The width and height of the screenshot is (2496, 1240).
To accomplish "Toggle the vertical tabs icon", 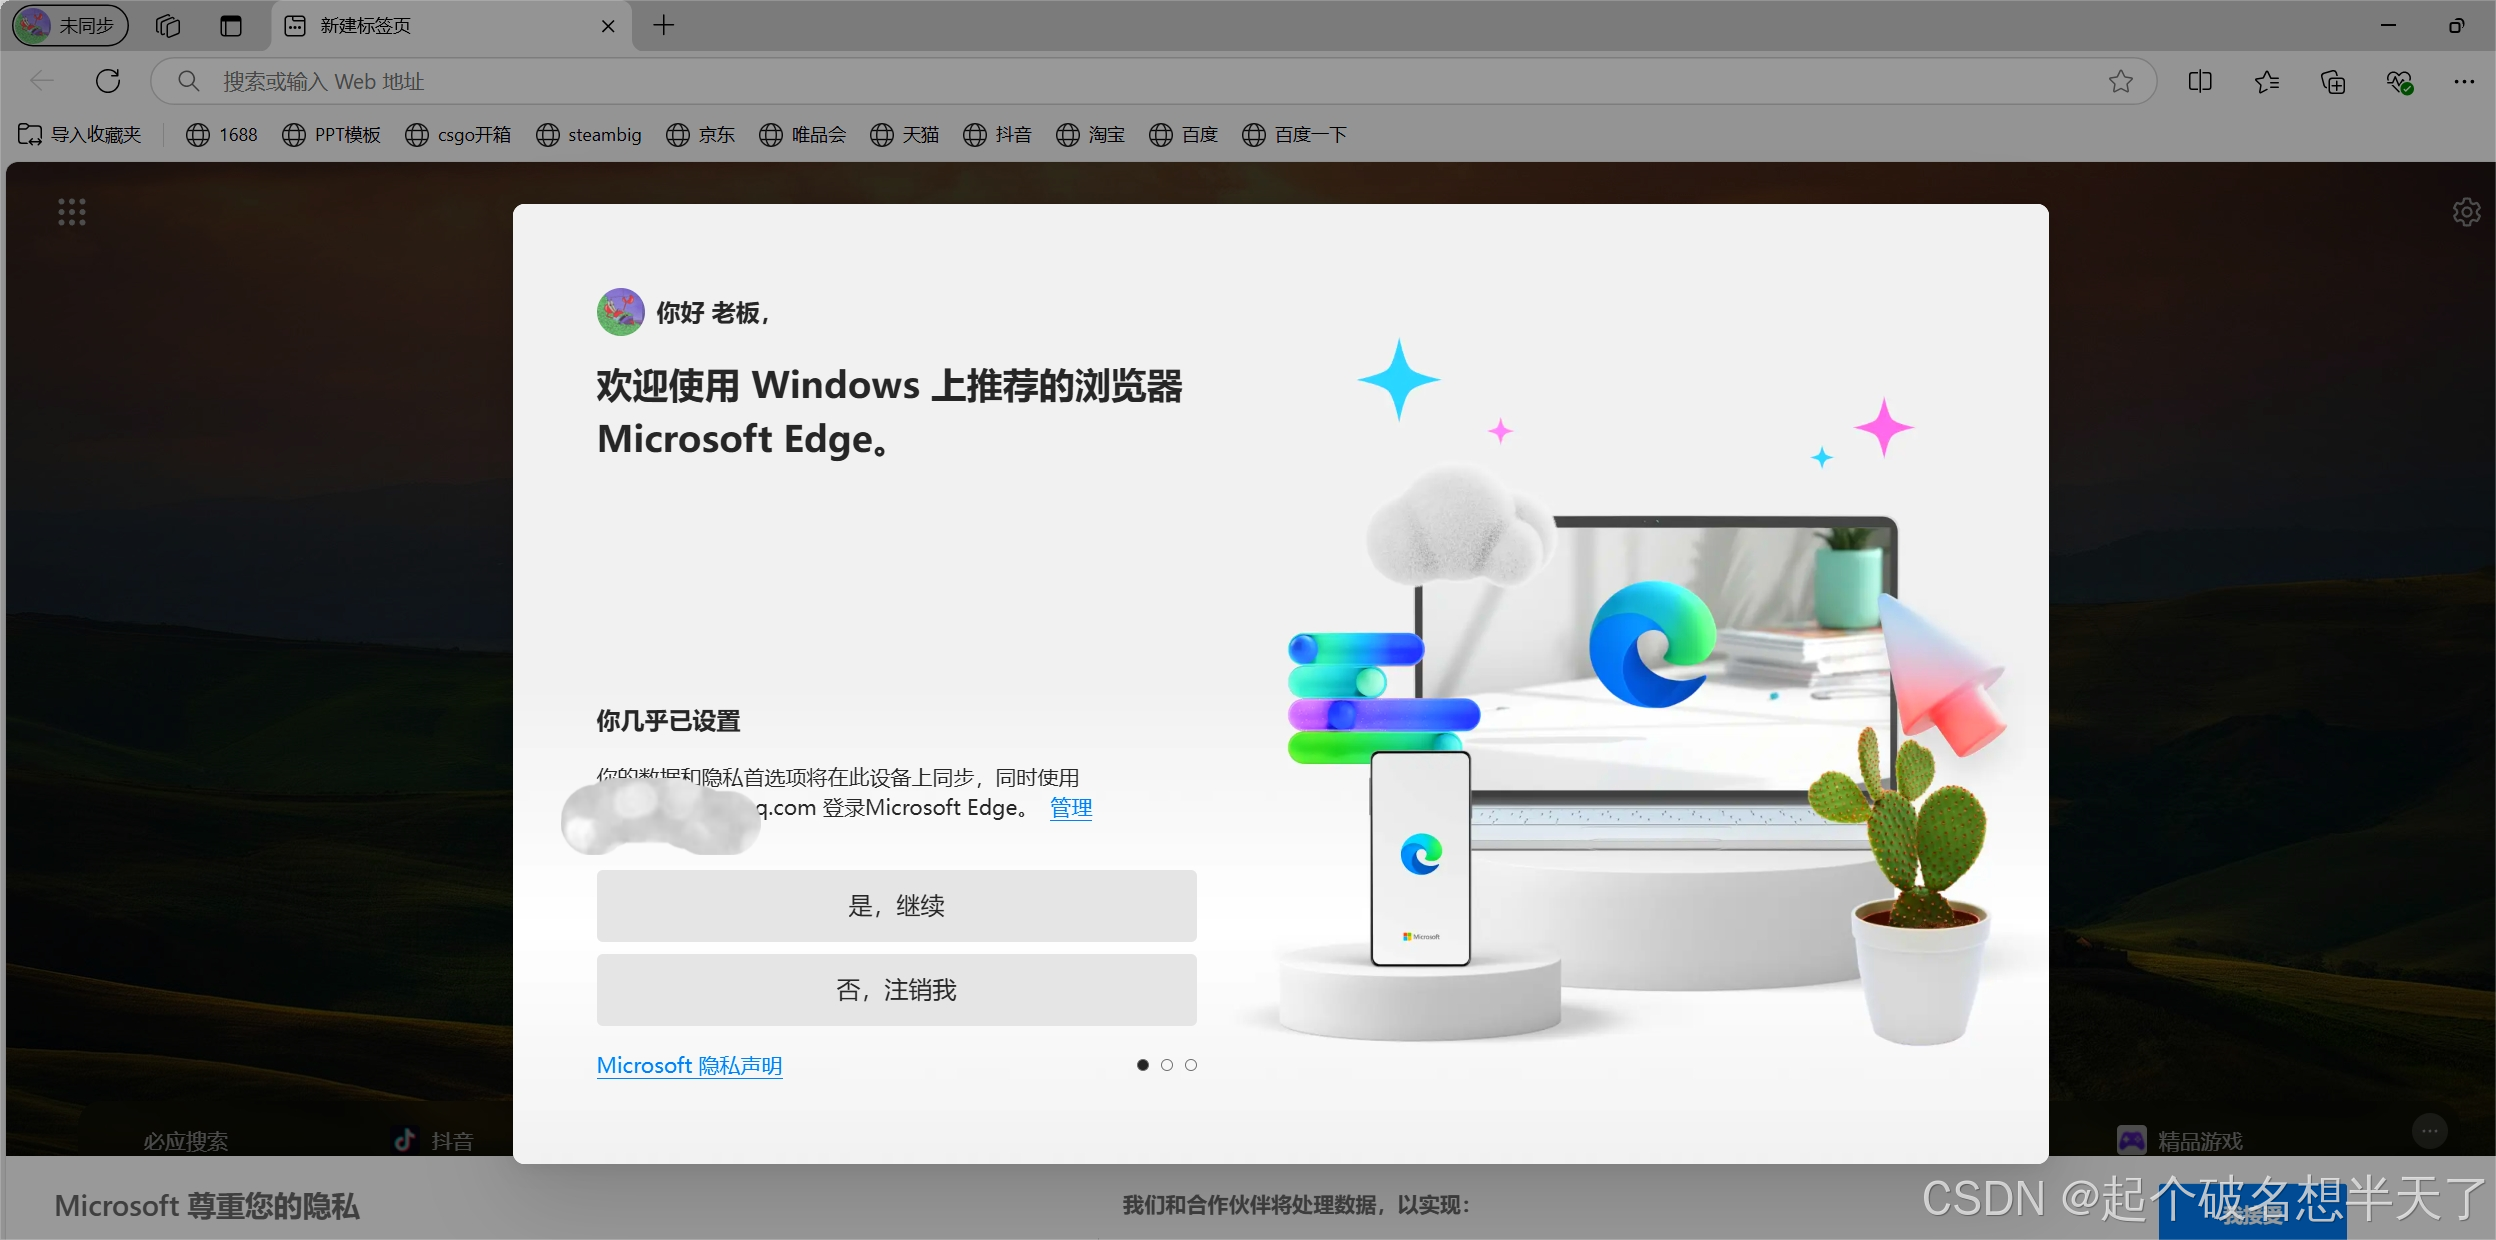I will click(231, 26).
